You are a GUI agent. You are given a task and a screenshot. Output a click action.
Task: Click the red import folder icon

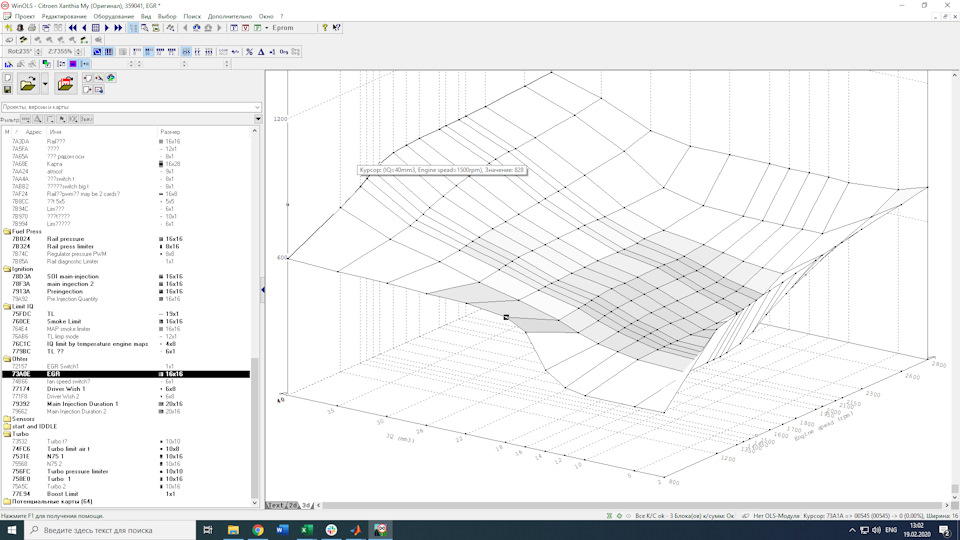pyautogui.click(x=66, y=84)
